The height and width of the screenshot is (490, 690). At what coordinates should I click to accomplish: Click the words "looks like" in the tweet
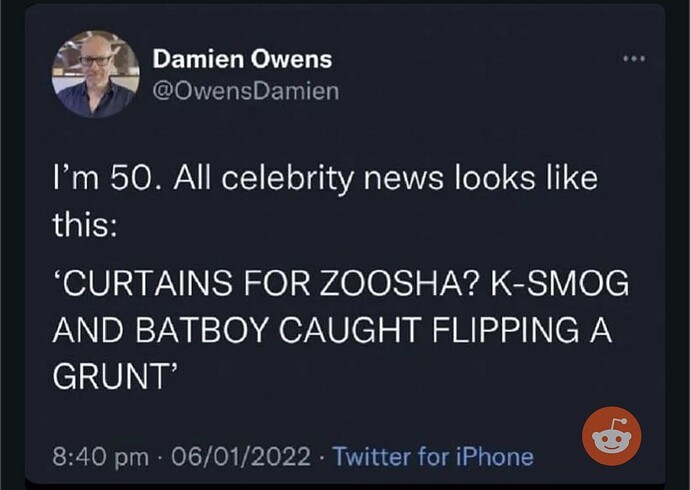tap(526, 178)
